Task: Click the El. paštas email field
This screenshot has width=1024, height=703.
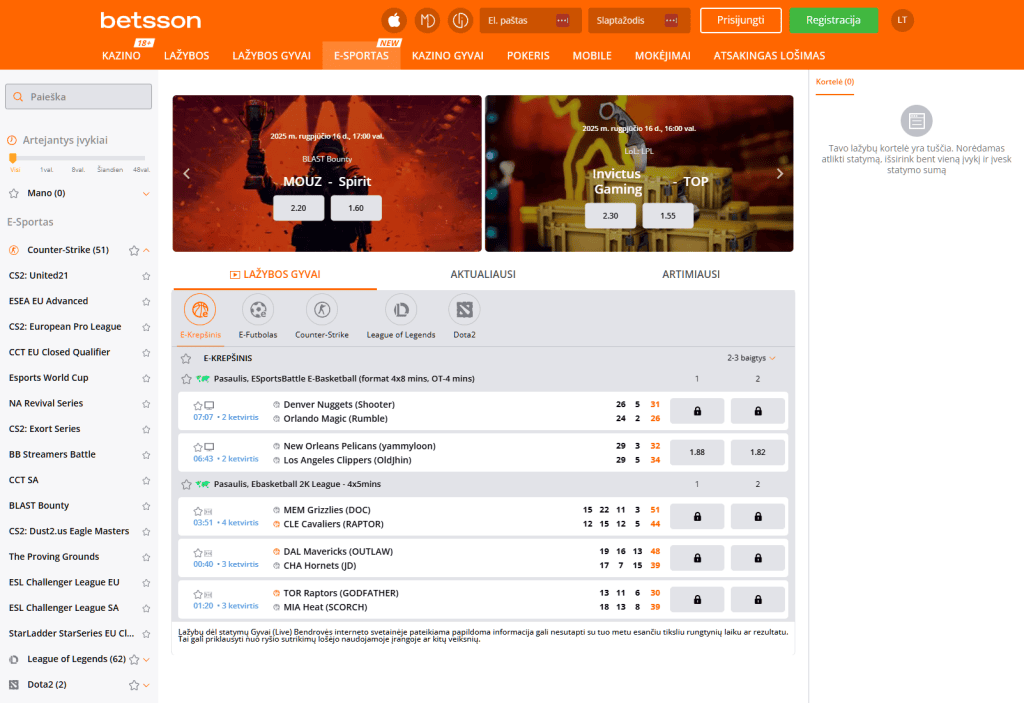Action: [x=530, y=20]
